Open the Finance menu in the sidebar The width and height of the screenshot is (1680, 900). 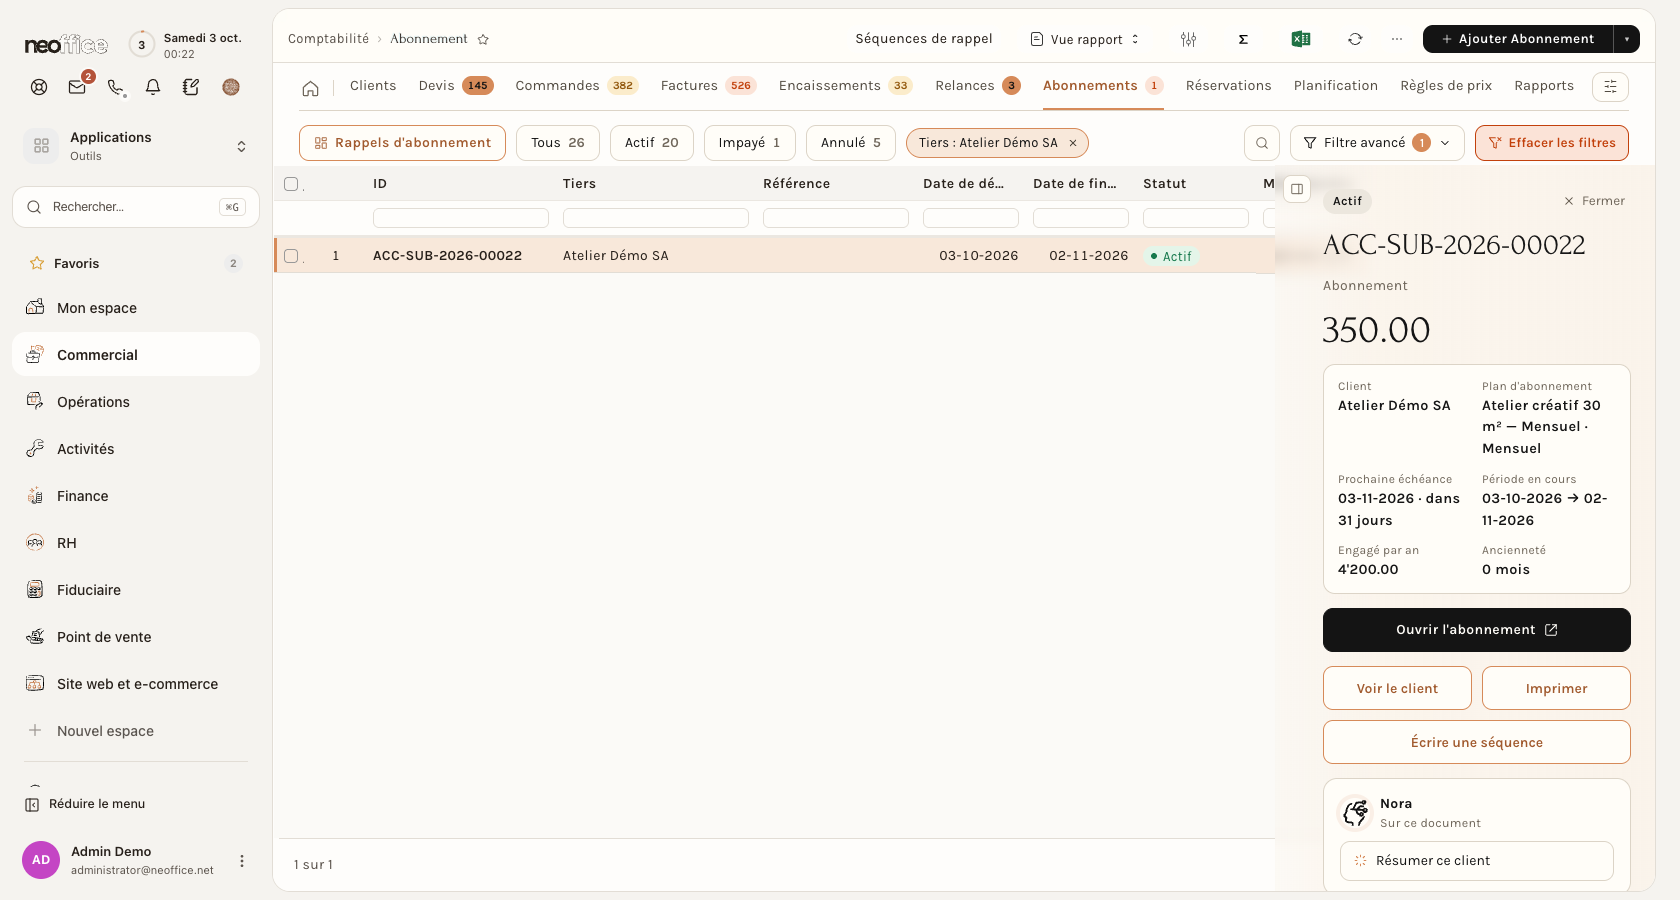[136, 496]
